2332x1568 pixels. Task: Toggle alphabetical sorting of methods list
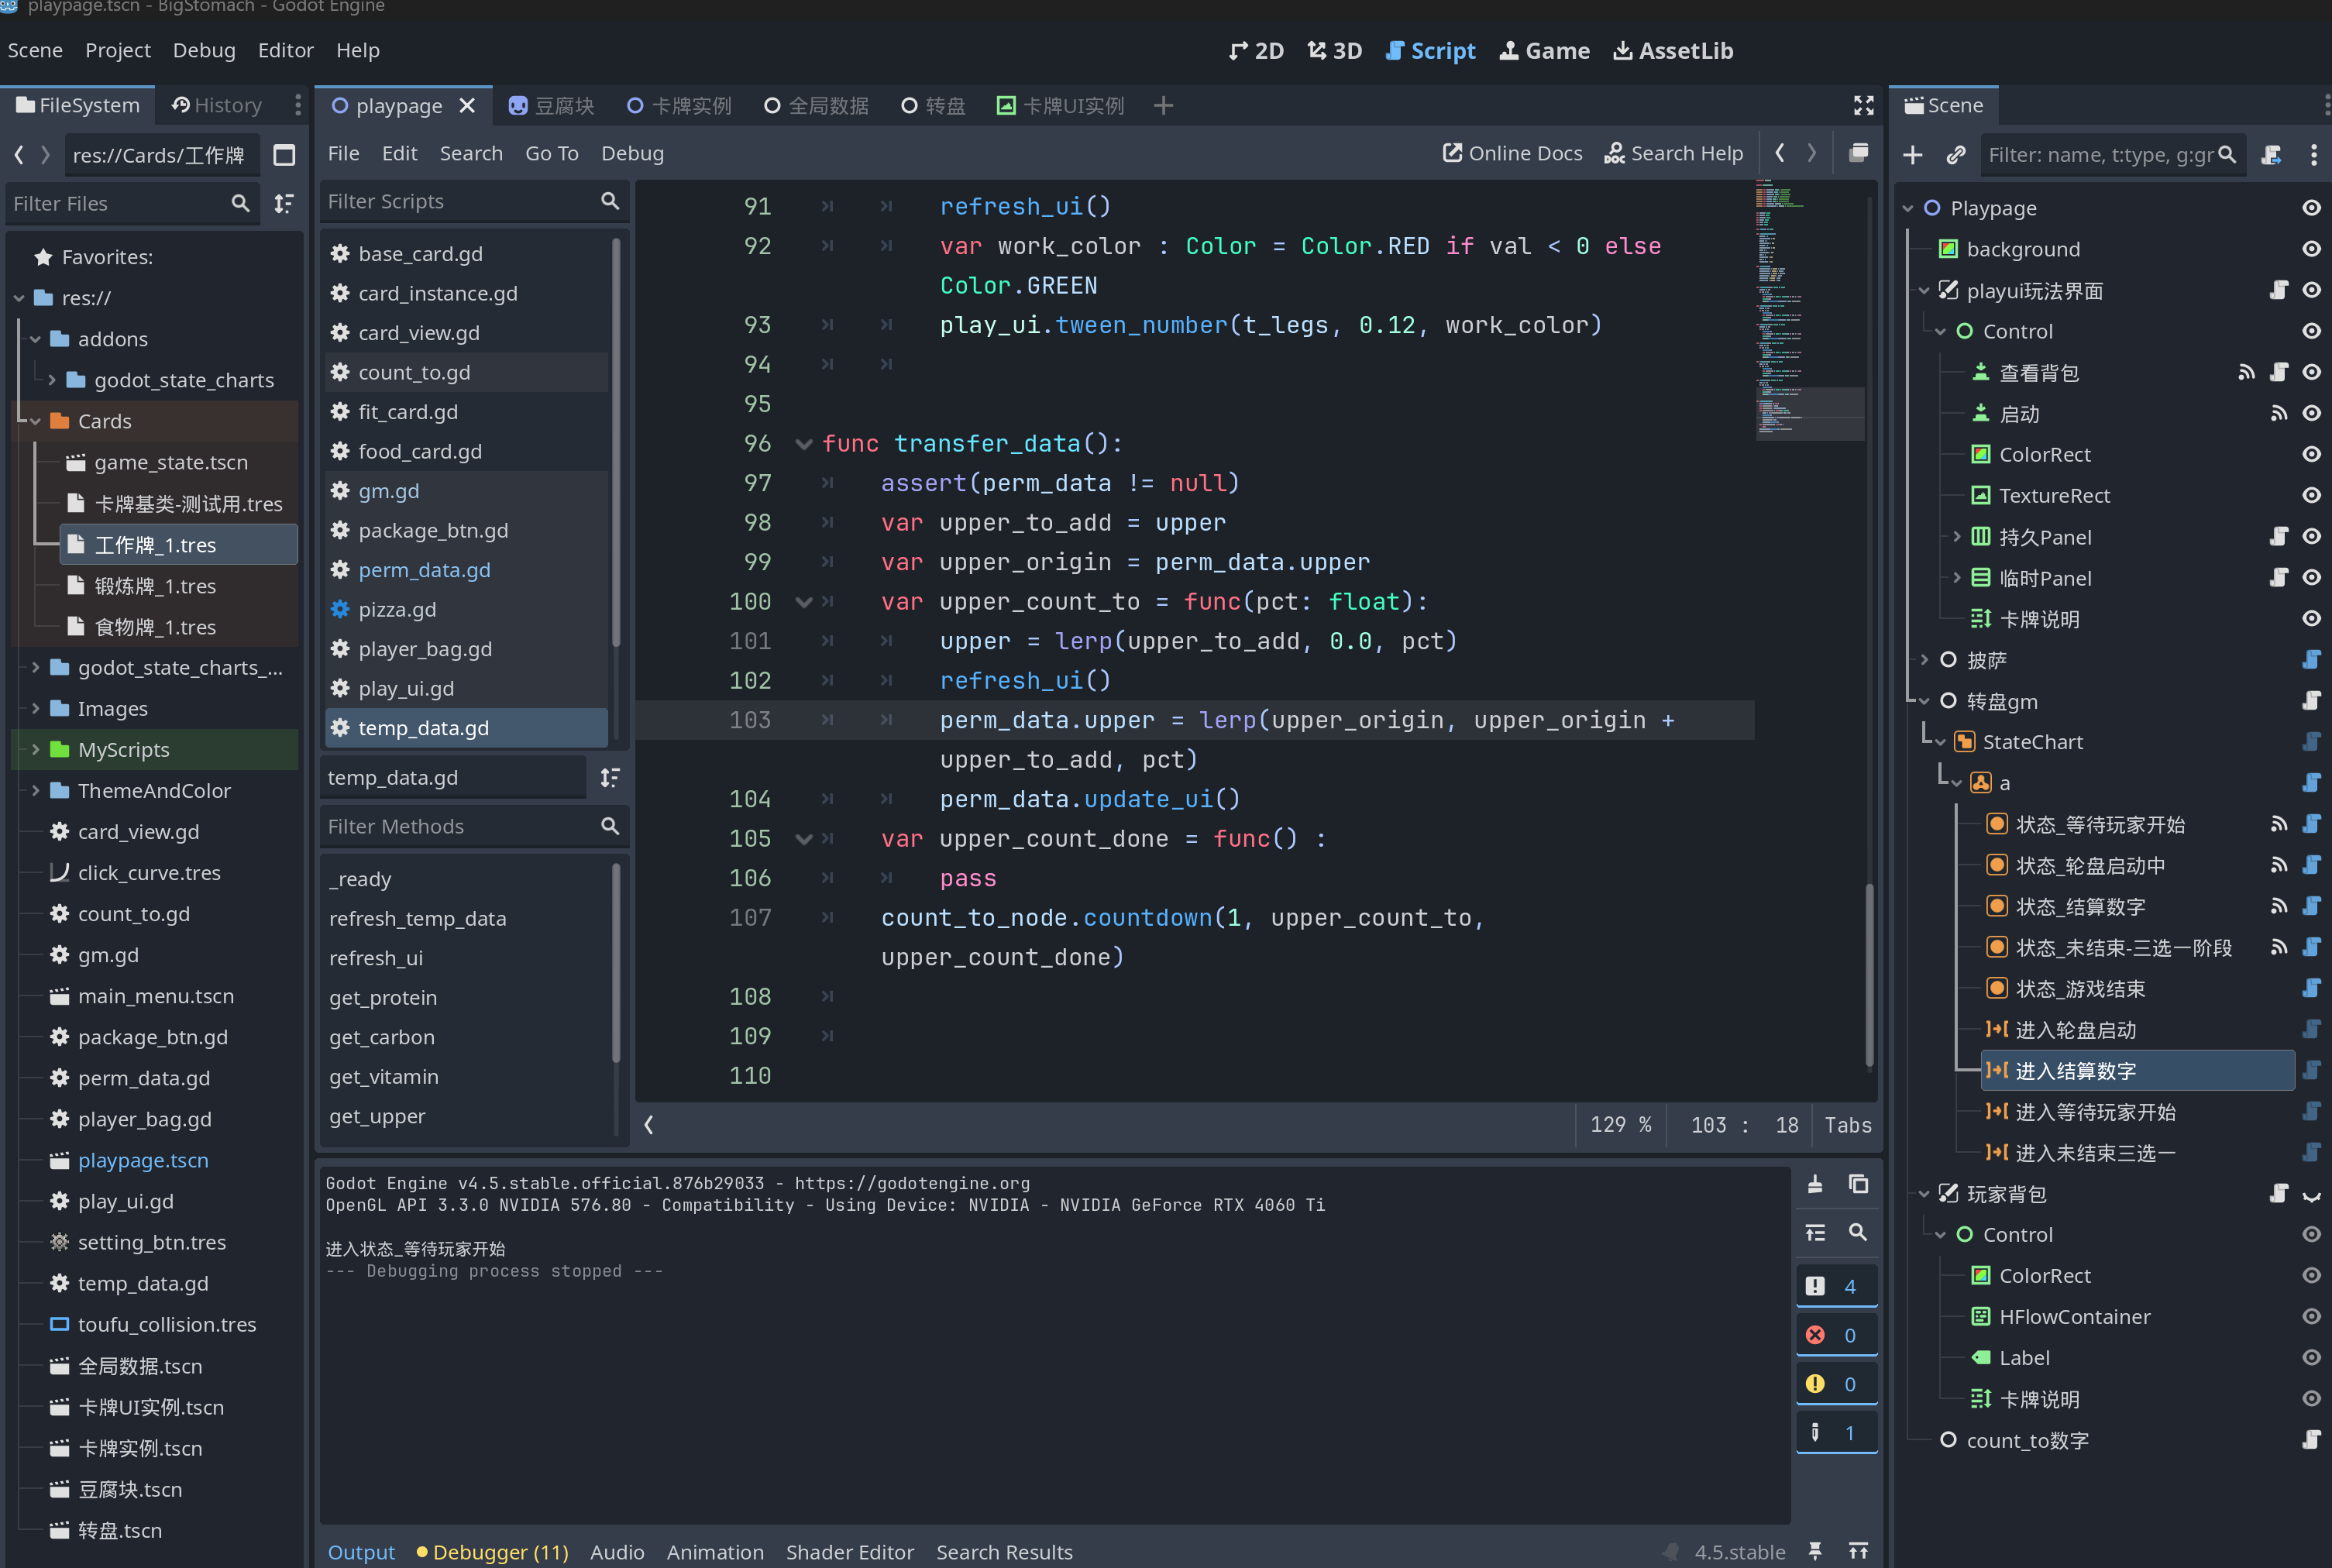click(609, 777)
